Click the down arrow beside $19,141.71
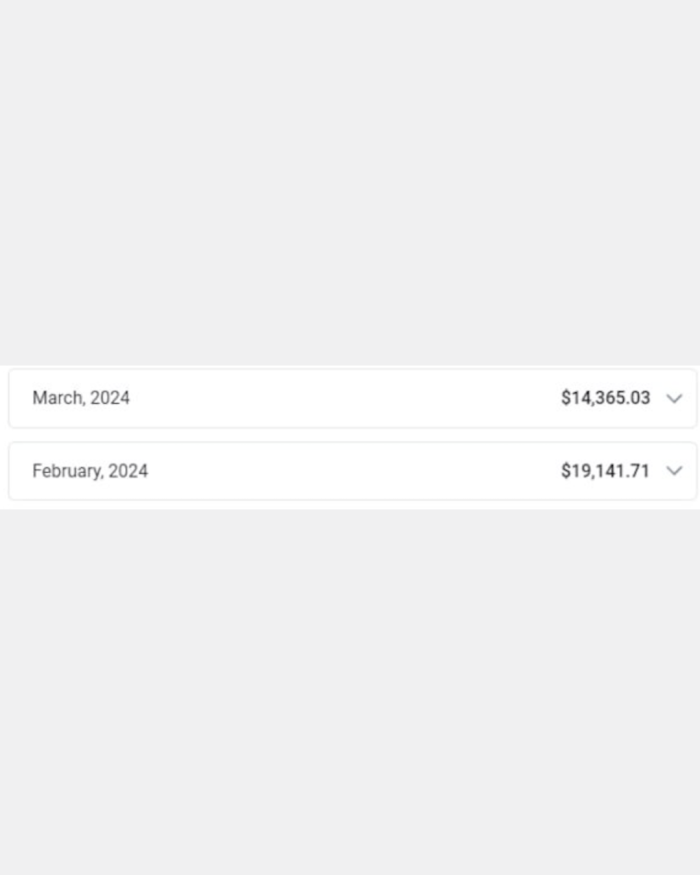The image size is (700, 875). click(674, 471)
